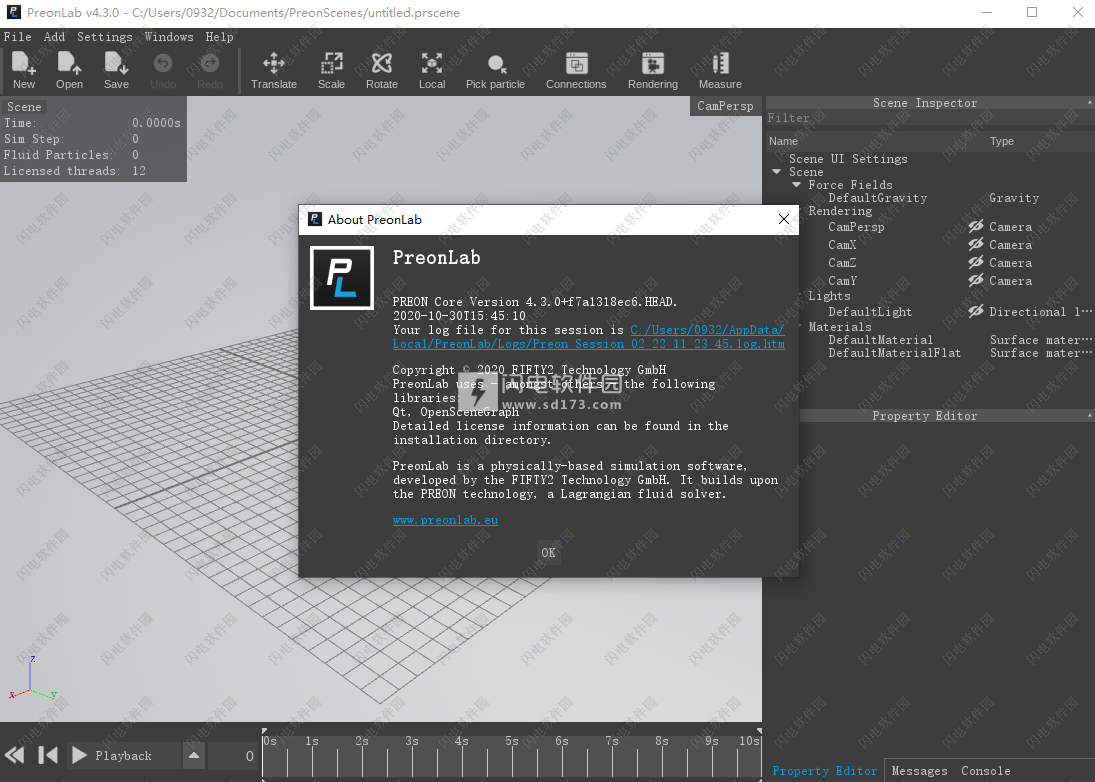1095x782 pixels.
Task: Open the Playback mode dropdown arrow
Action: (194, 755)
